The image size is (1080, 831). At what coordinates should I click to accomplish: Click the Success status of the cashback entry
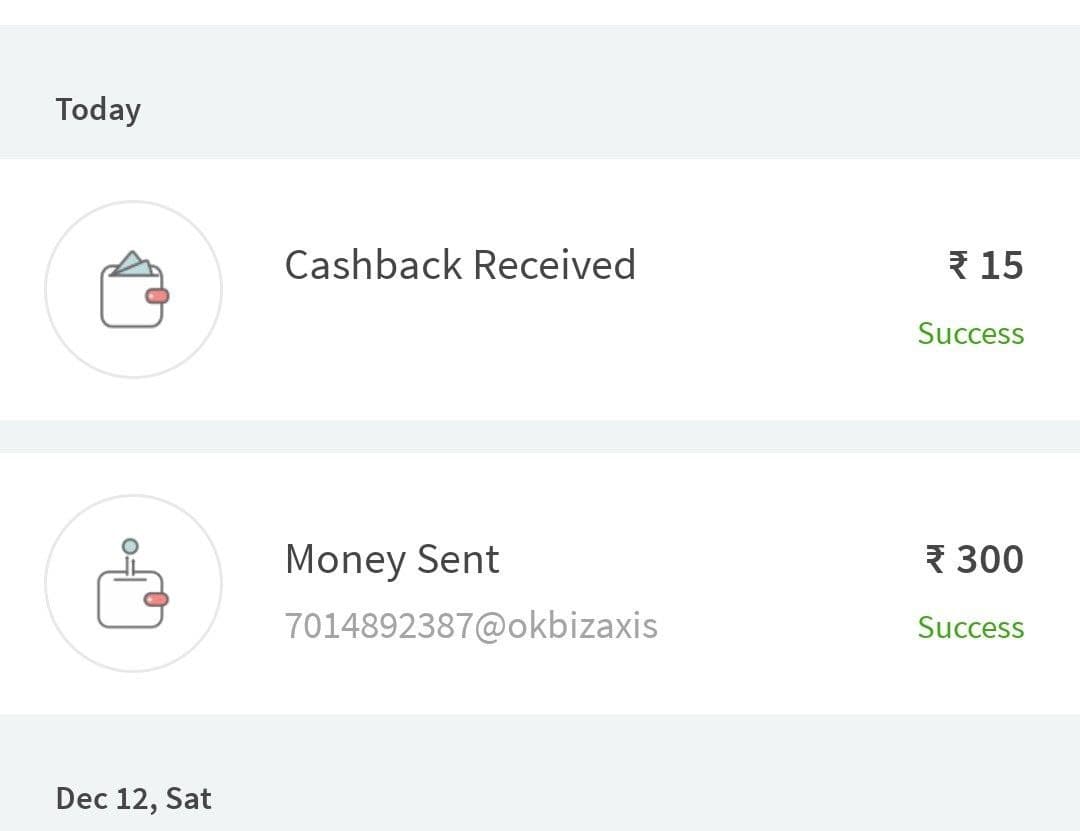pyautogui.click(x=970, y=333)
